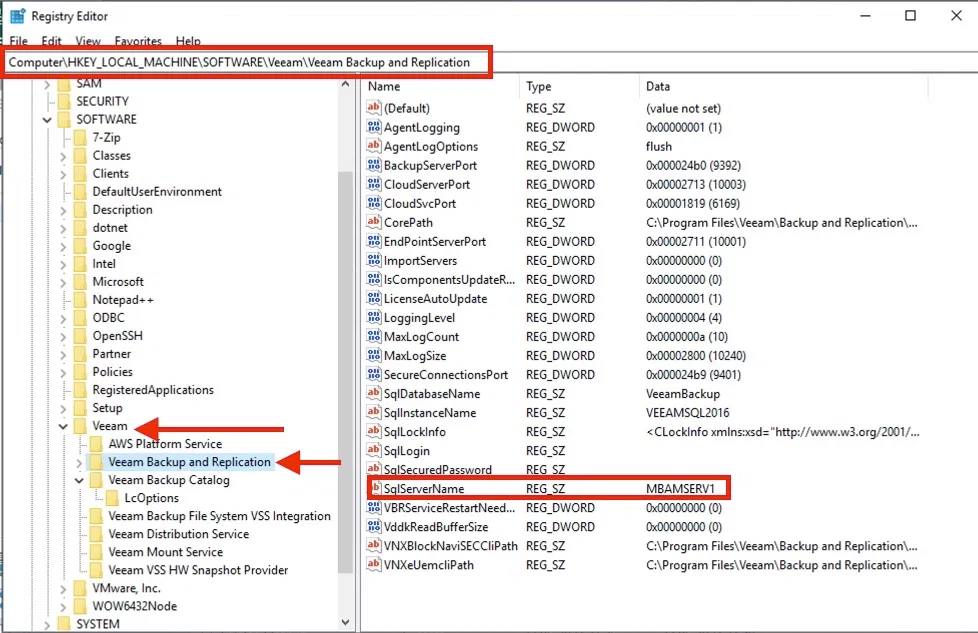Image resolution: width=978 pixels, height=633 pixels.
Task: Select the SqlServerName value name
Action: pyautogui.click(x=424, y=488)
